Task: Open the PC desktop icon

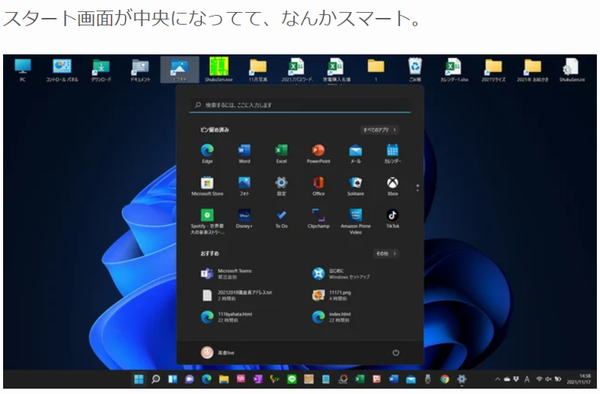Action: [x=23, y=70]
